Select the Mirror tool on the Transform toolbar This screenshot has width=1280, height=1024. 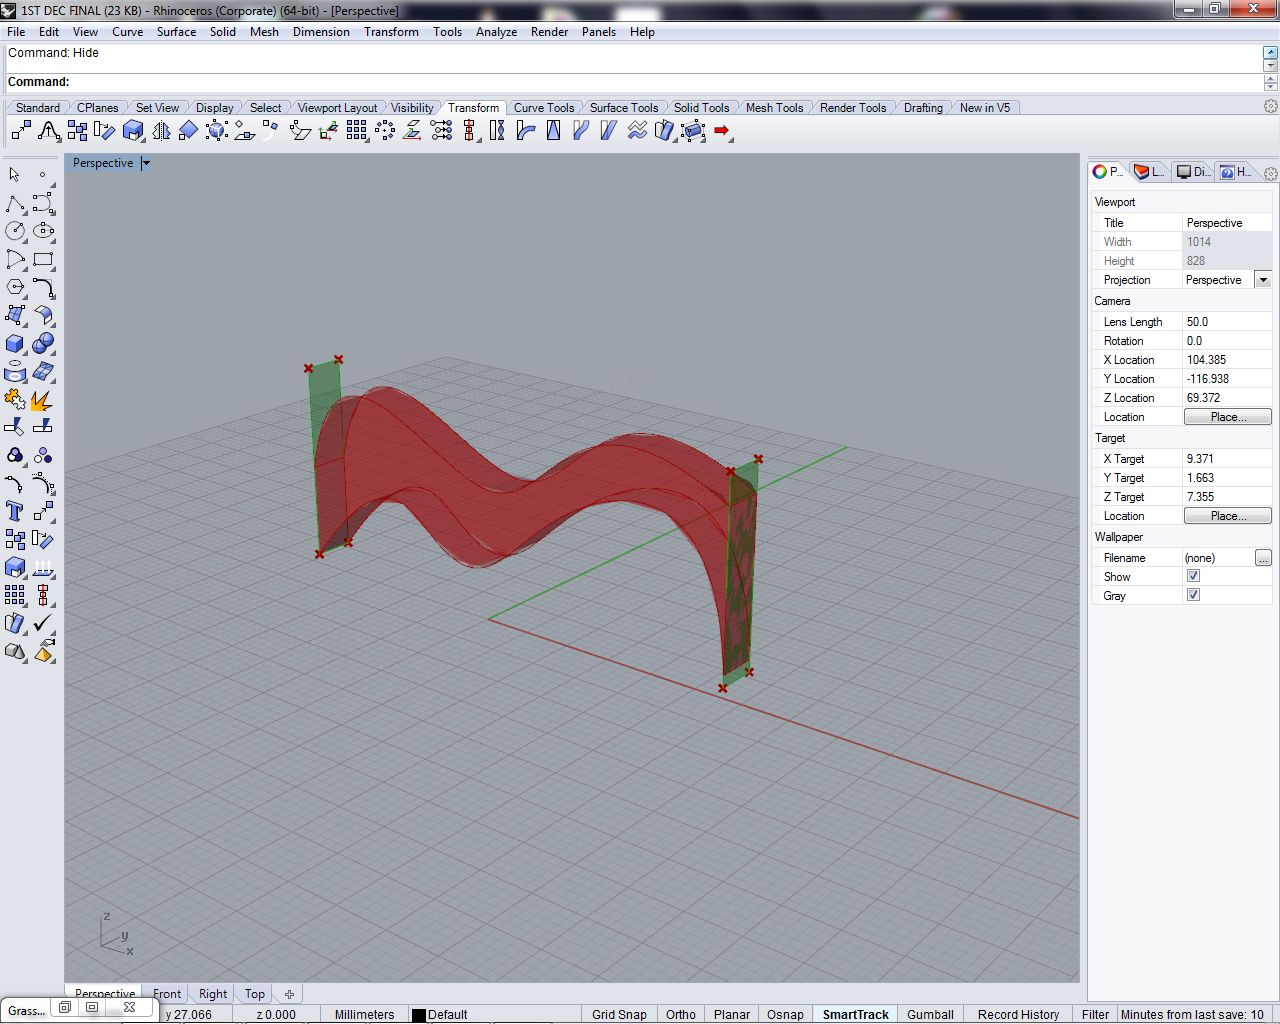pos(160,130)
